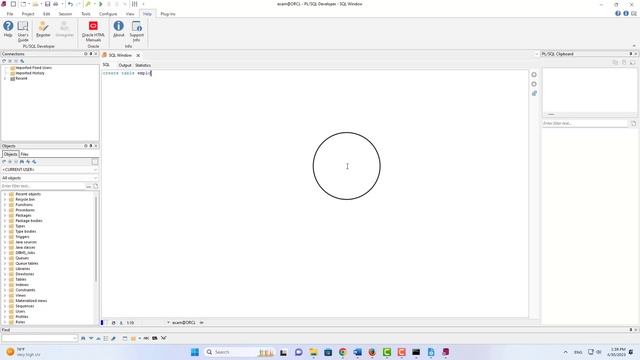640x360 pixels.
Task: Switch to the Statistics tab
Action: coord(143,65)
